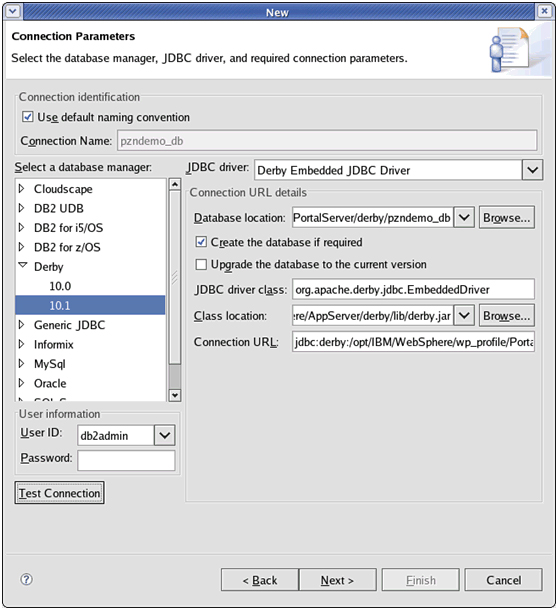The height and width of the screenshot is (610, 558).
Task: Select Derby version 10.0
Action: coord(60,286)
